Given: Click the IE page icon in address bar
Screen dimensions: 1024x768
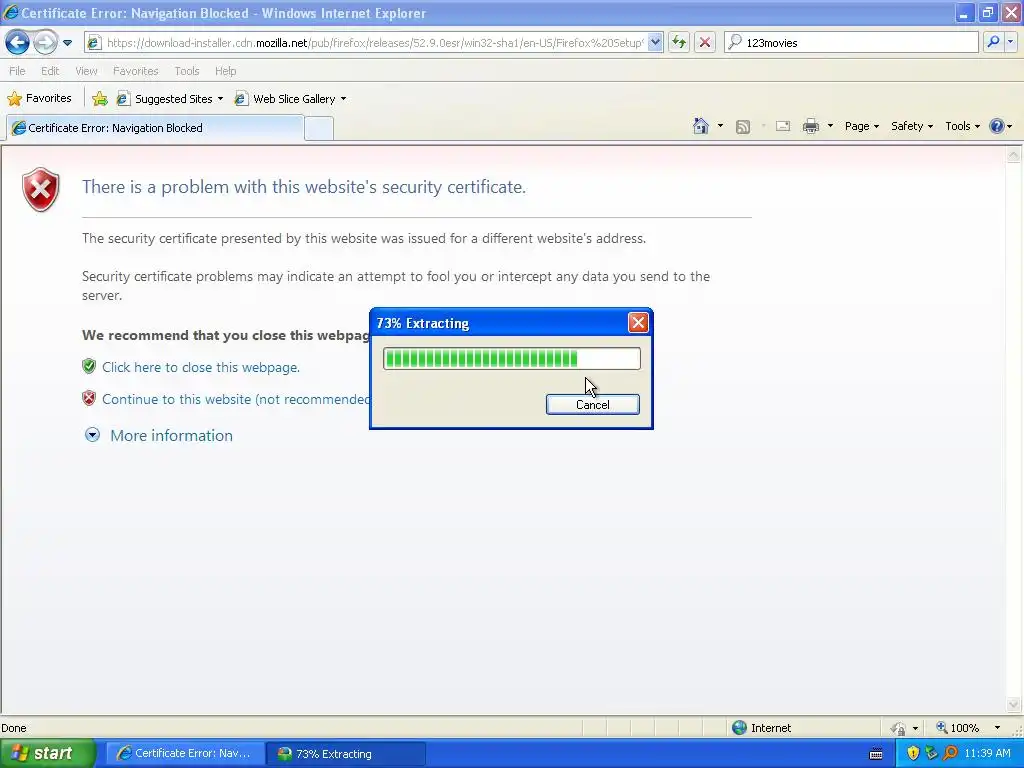Looking at the screenshot, I should (x=94, y=43).
